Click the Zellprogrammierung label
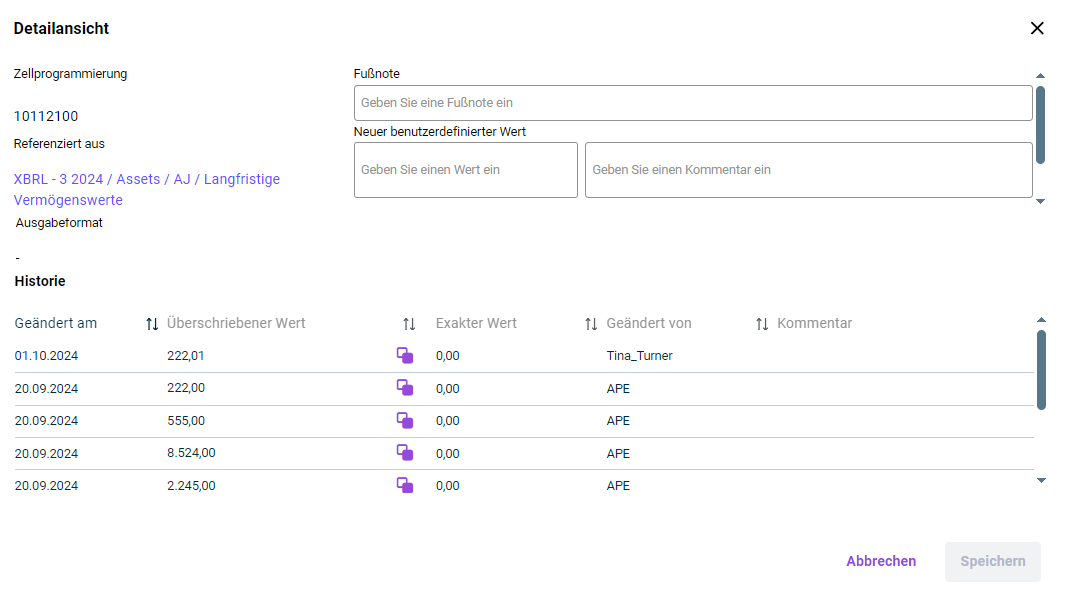Image resolution: width=1065 pixels, height=602 pixels. 70,74
